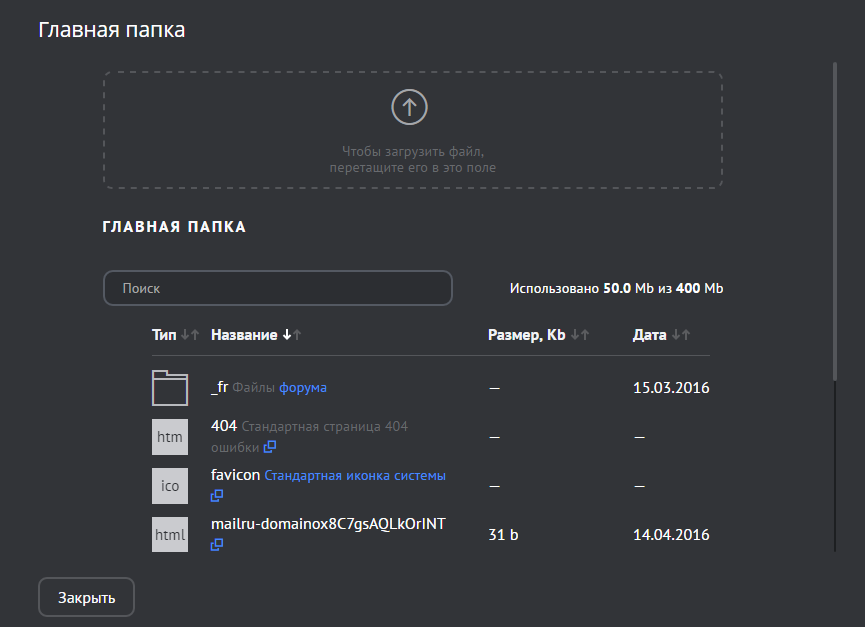
Task: Click the Поиск search field
Action: [x=278, y=288]
